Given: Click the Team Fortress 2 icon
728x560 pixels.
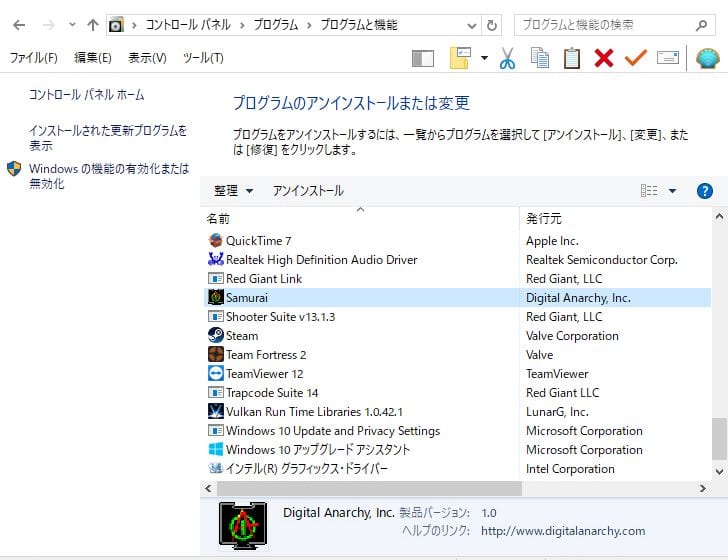Looking at the screenshot, I should click(215, 355).
